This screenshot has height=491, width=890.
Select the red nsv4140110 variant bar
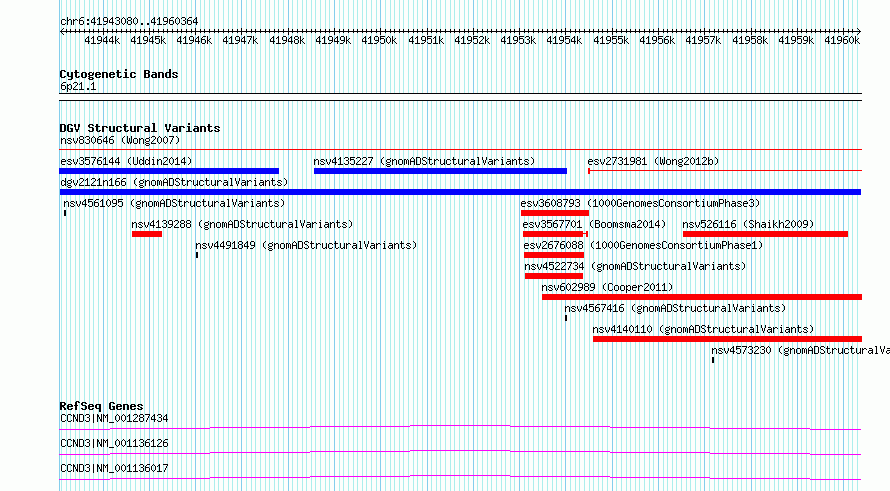[728, 339]
